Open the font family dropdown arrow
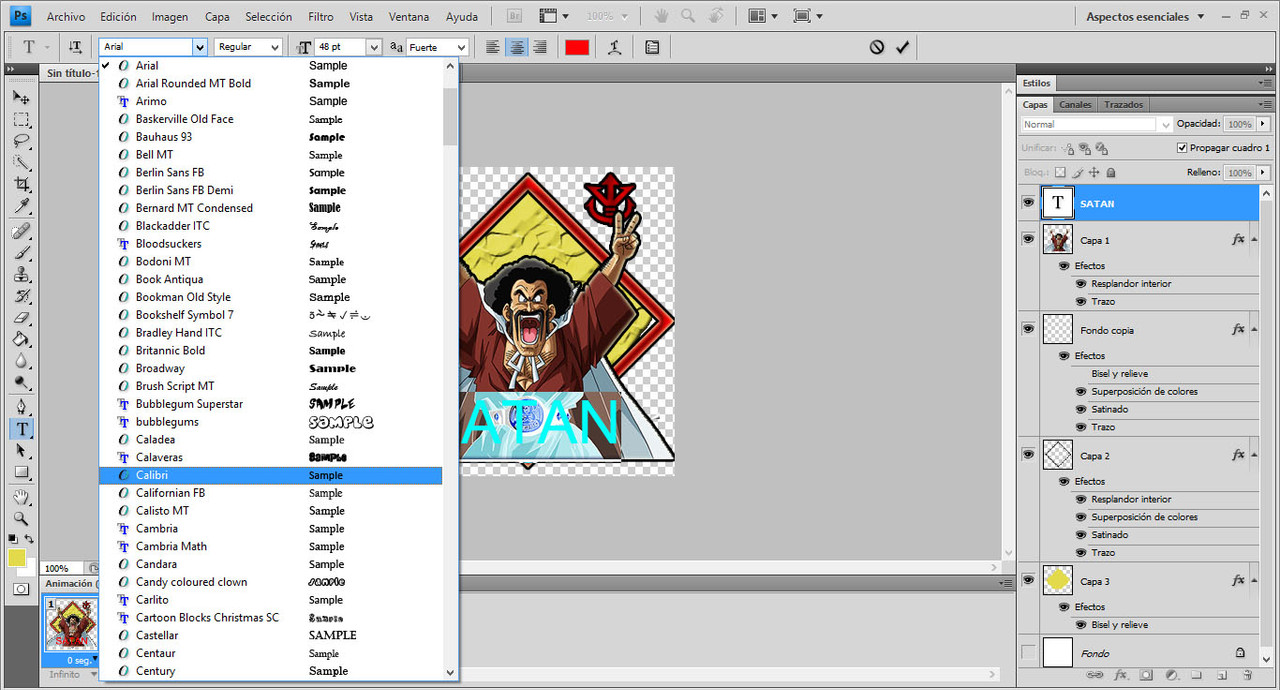1280x690 pixels. [199, 47]
